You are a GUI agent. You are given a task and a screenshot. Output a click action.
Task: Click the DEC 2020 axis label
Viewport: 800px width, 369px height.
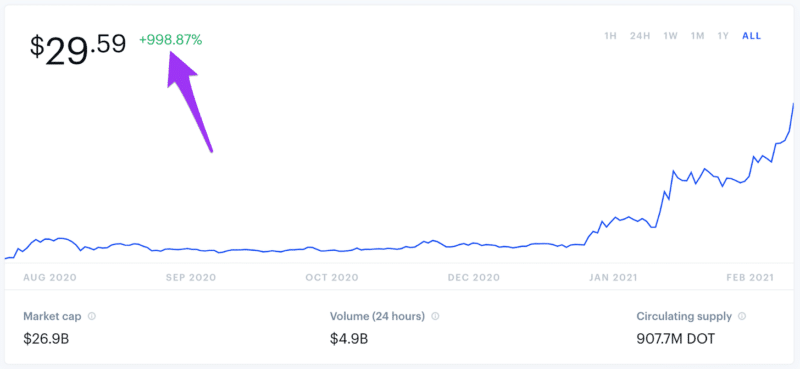(473, 278)
